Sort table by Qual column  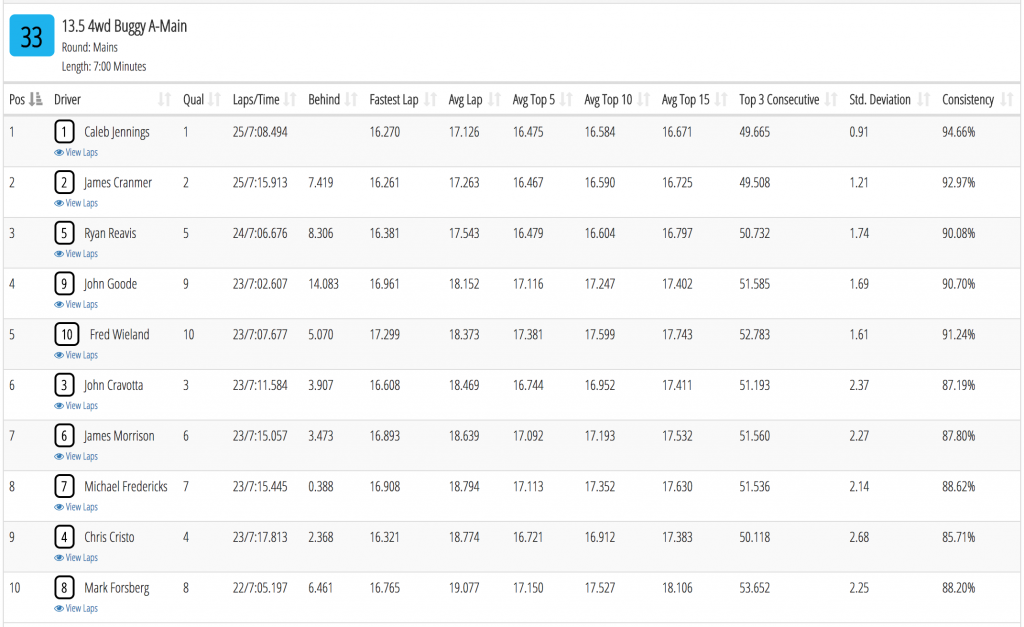[x=202, y=99]
